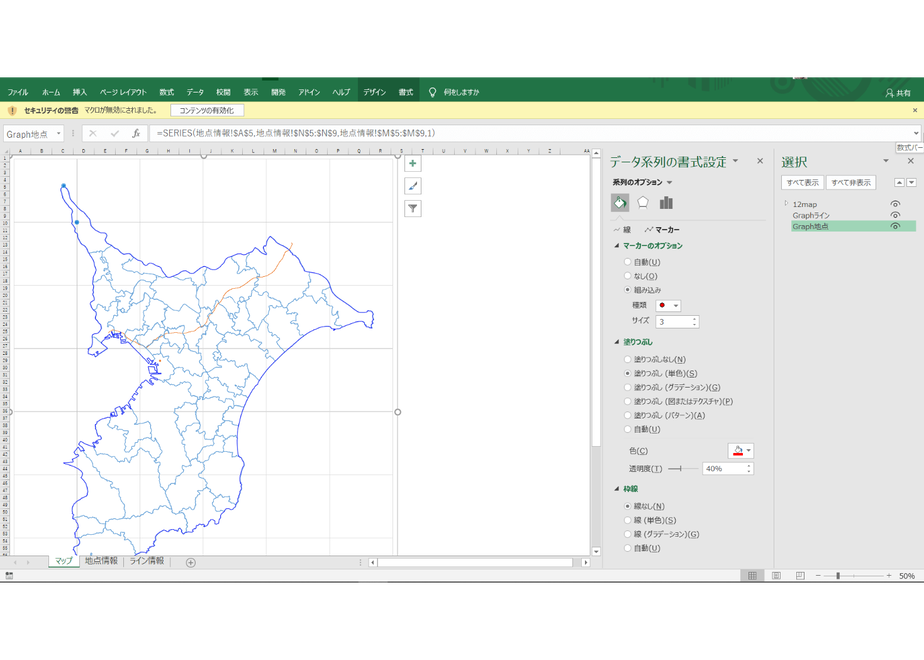Switch to 地点情報 sheet tab
This screenshot has width=924, height=660.
tap(101, 561)
